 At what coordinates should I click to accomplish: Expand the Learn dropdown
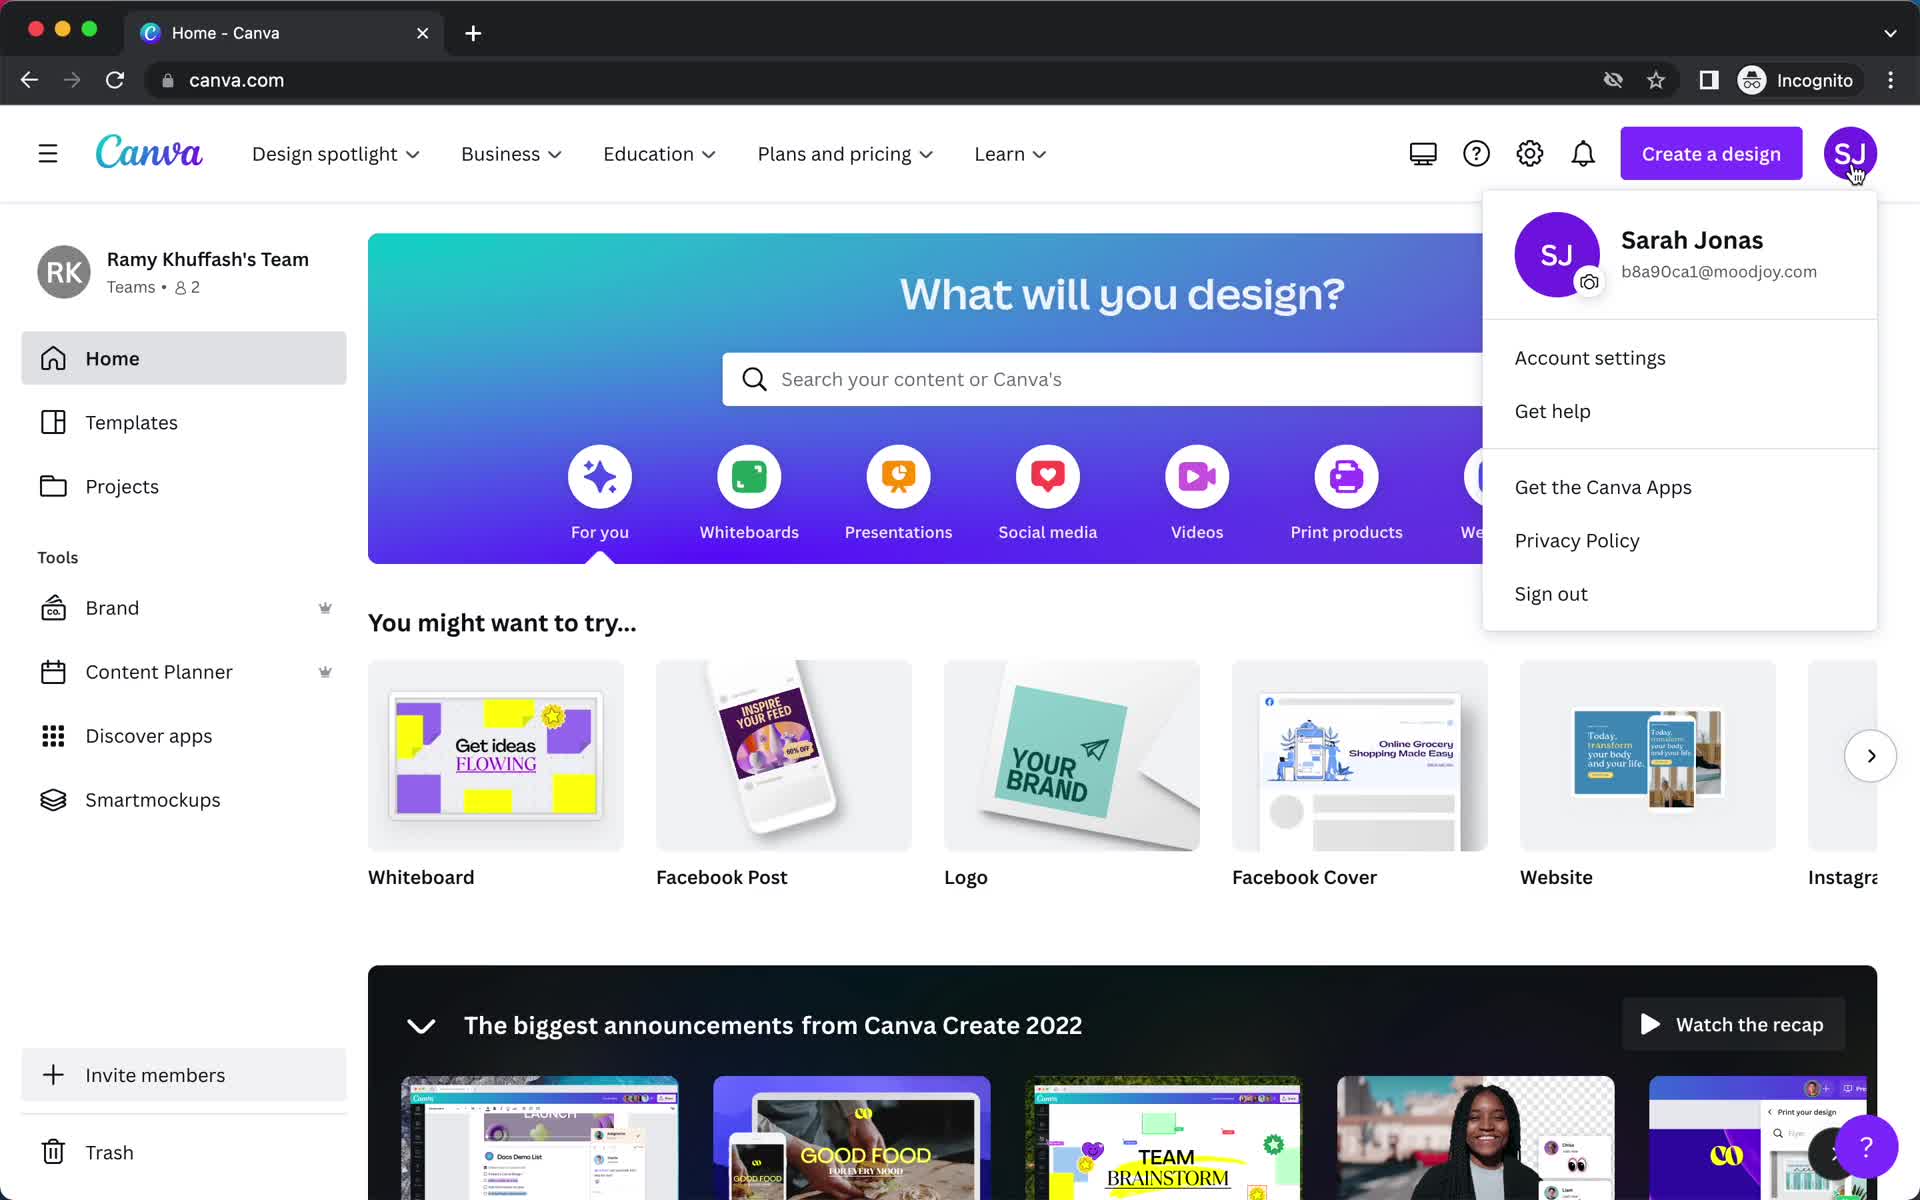[1010, 154]
